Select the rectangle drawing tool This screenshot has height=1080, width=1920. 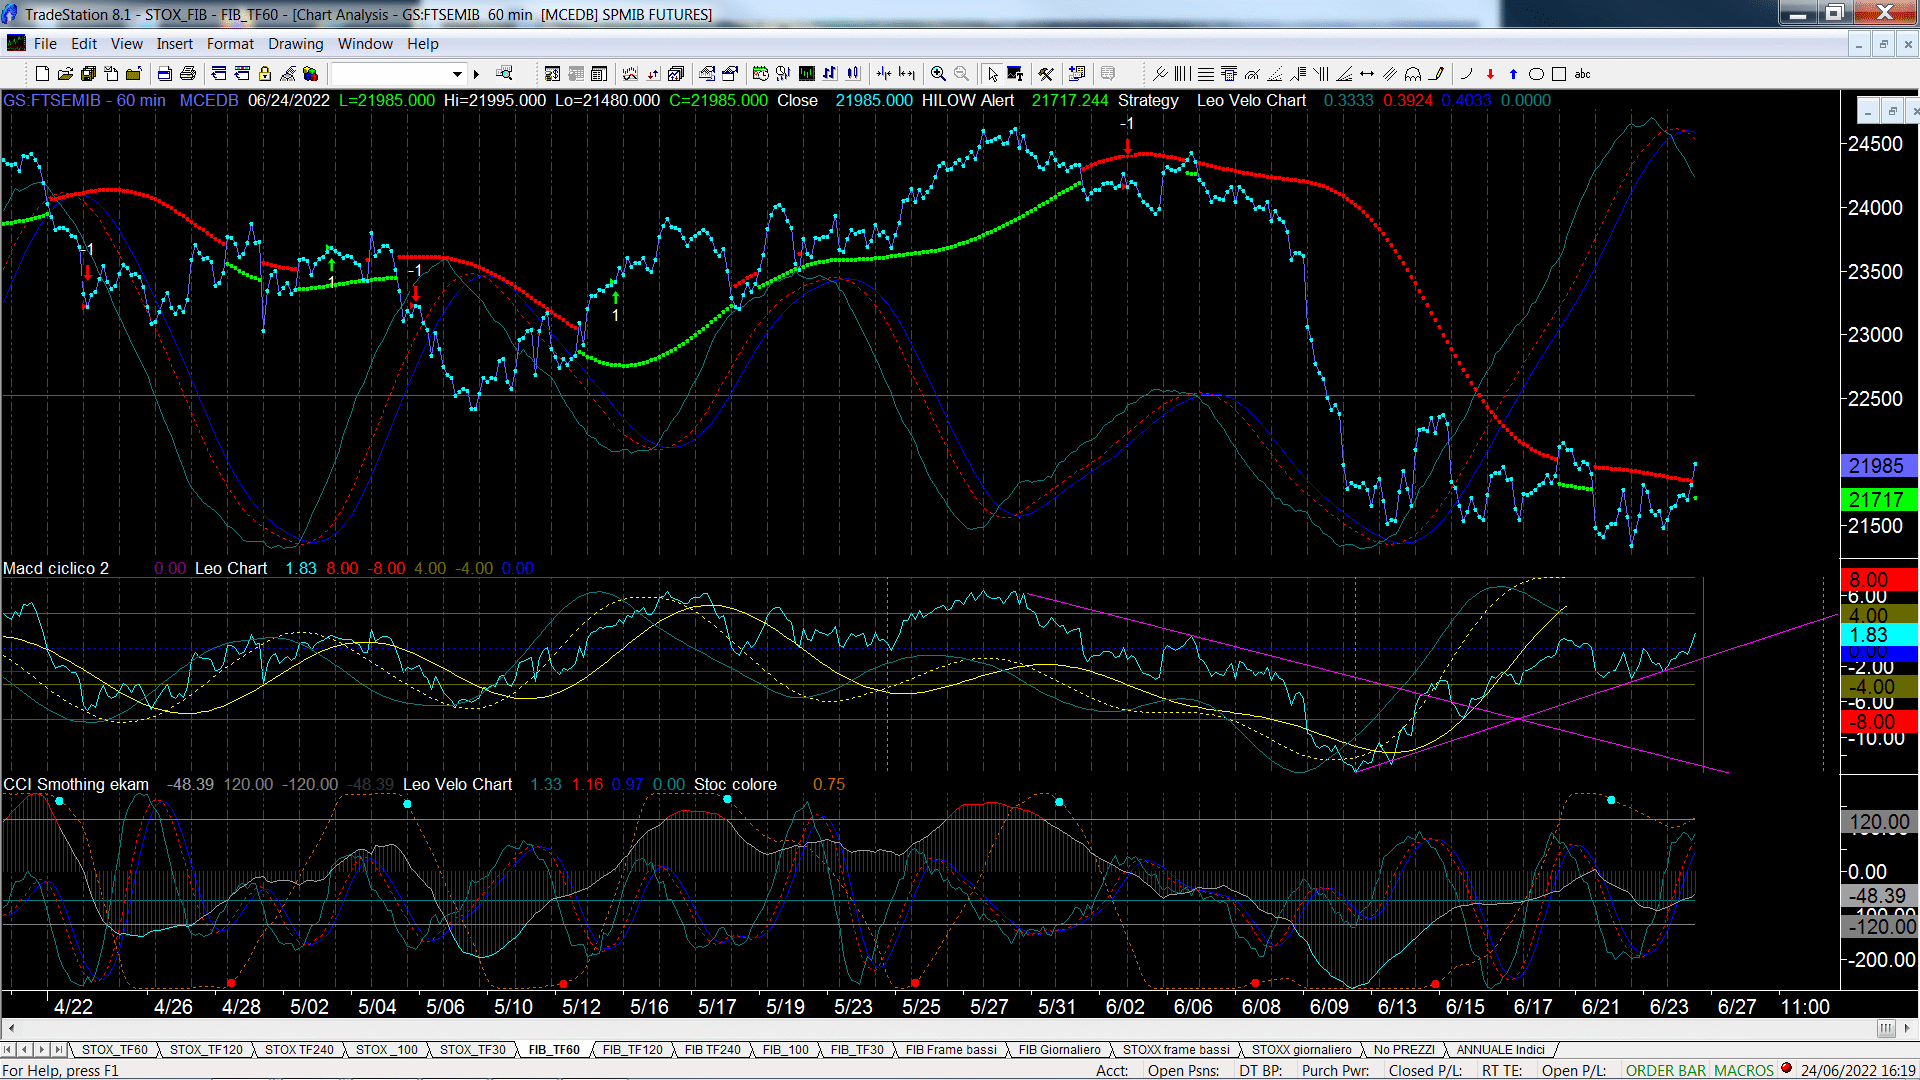click(x=1559, y=74)
